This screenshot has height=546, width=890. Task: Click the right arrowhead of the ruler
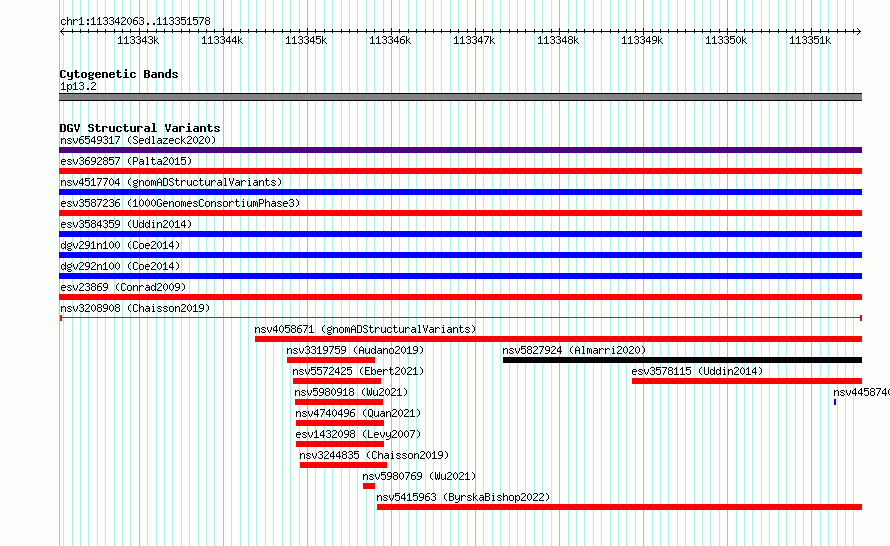pos(859,31)
